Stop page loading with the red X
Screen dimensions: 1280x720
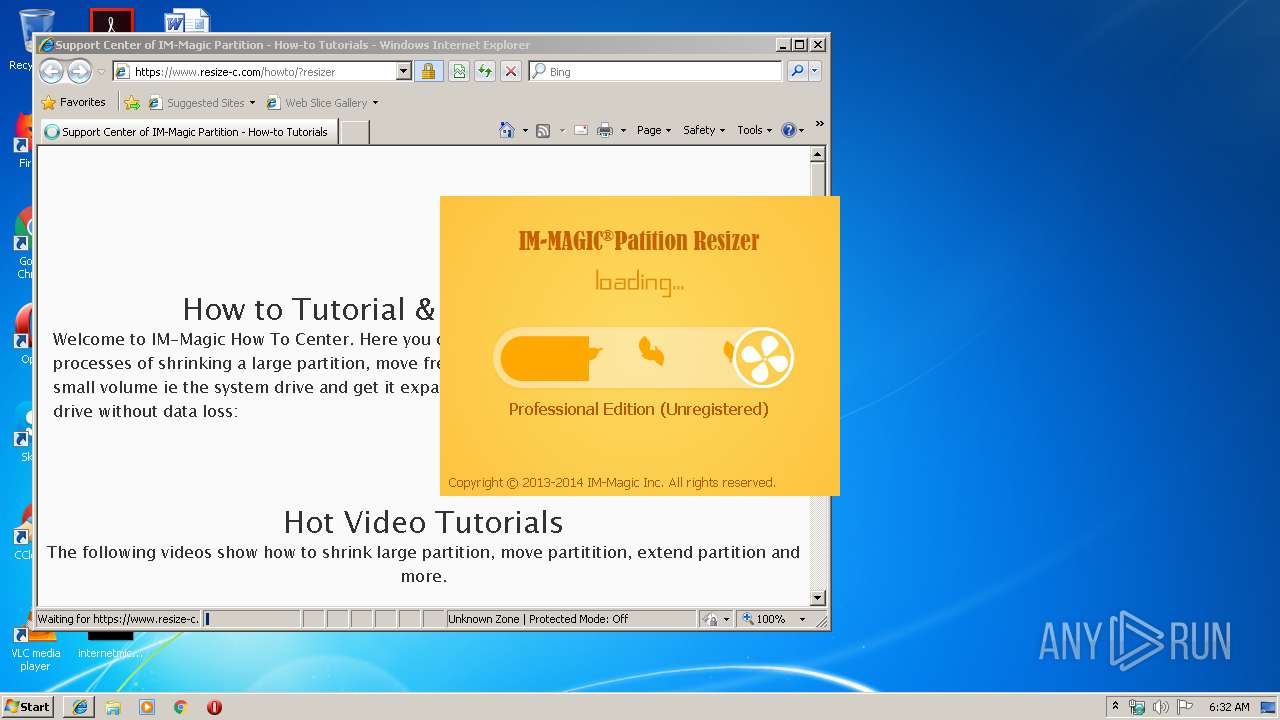coord(511,71)
